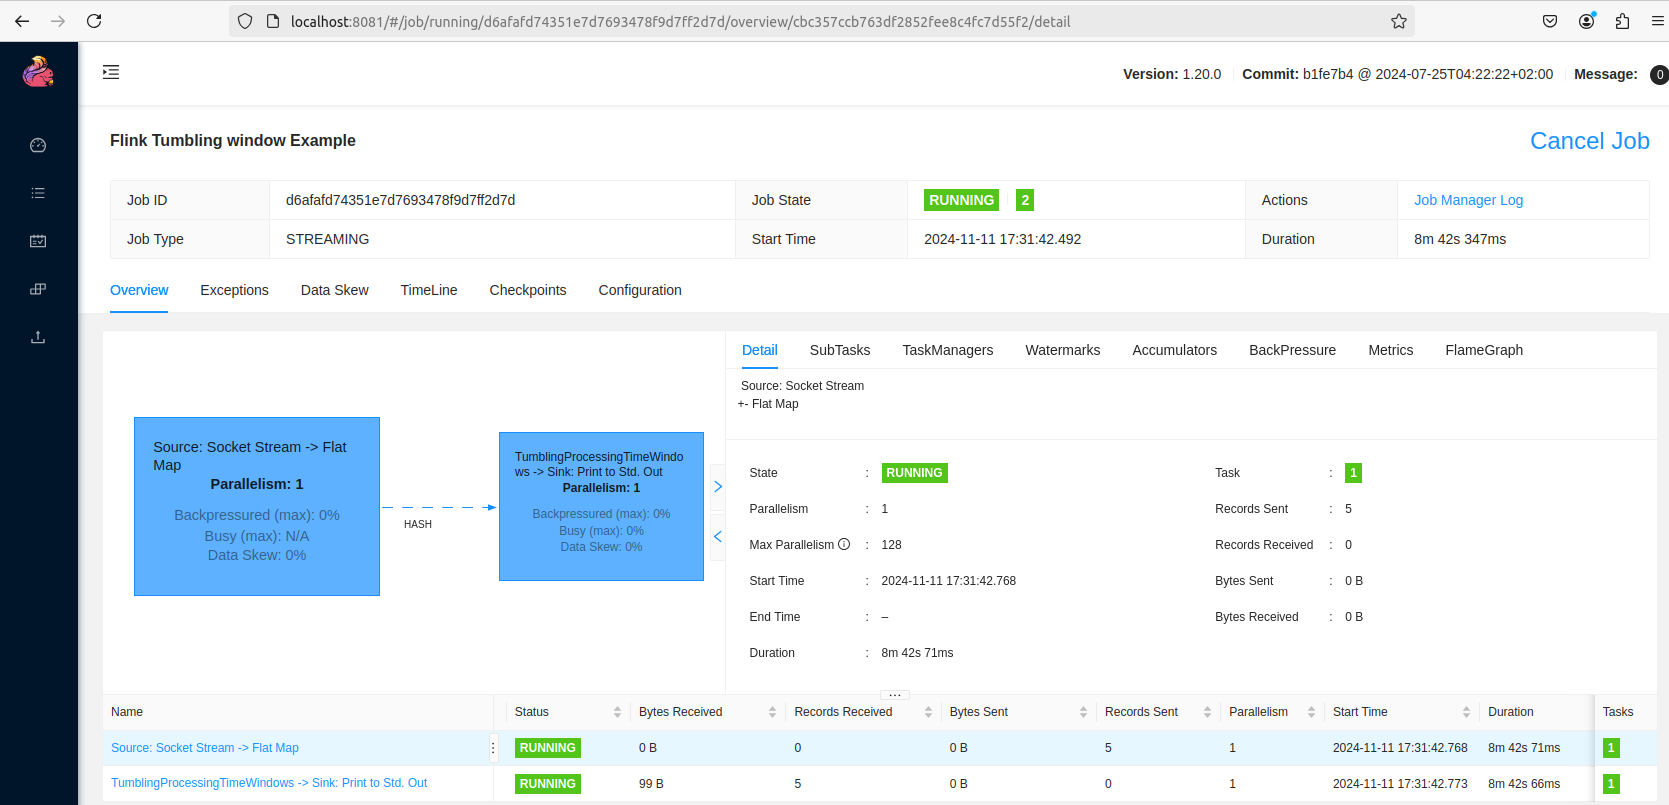The height and width of the screenshot is (805, 1669).
Task: Click the ellipsis resize handle above table
Action: [x=895, y=694]
